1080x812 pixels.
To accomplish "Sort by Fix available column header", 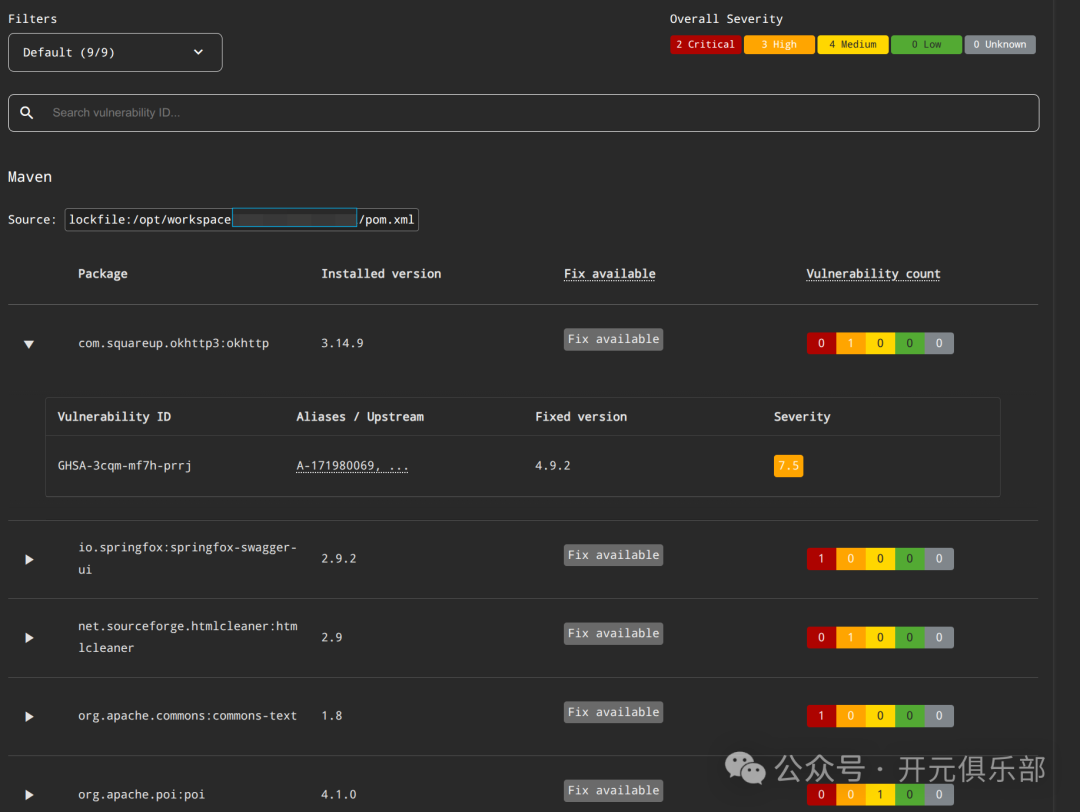I will pyautogui.click(x=610, y=274).
